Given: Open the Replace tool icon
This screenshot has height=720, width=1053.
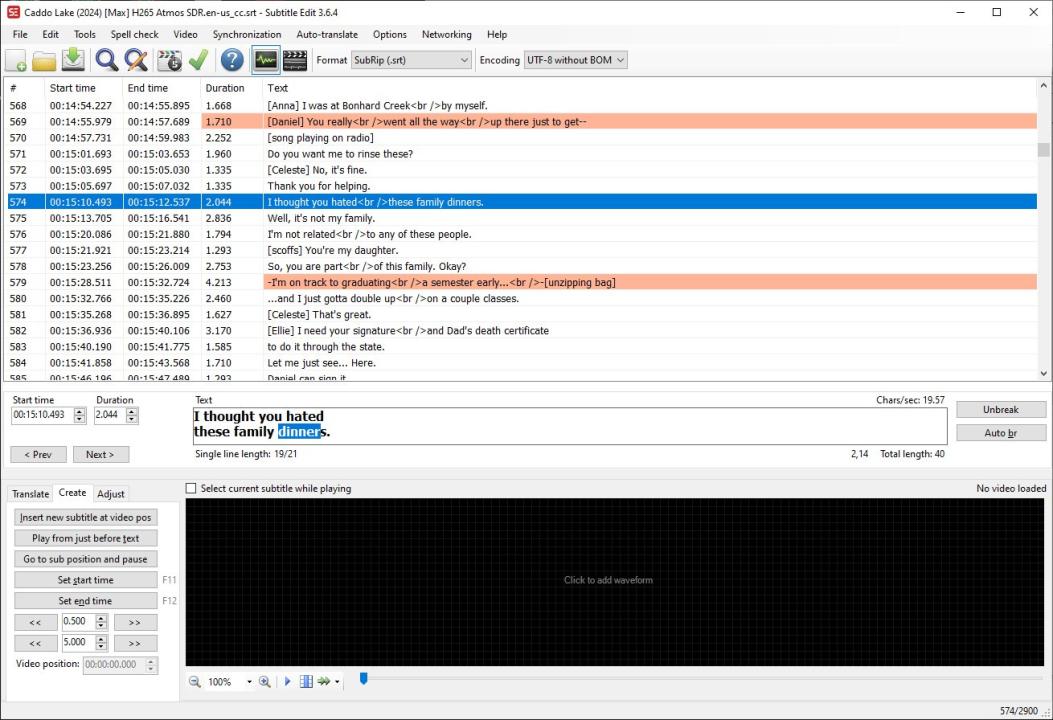Looking at the screenshot, I should (136, 61).
